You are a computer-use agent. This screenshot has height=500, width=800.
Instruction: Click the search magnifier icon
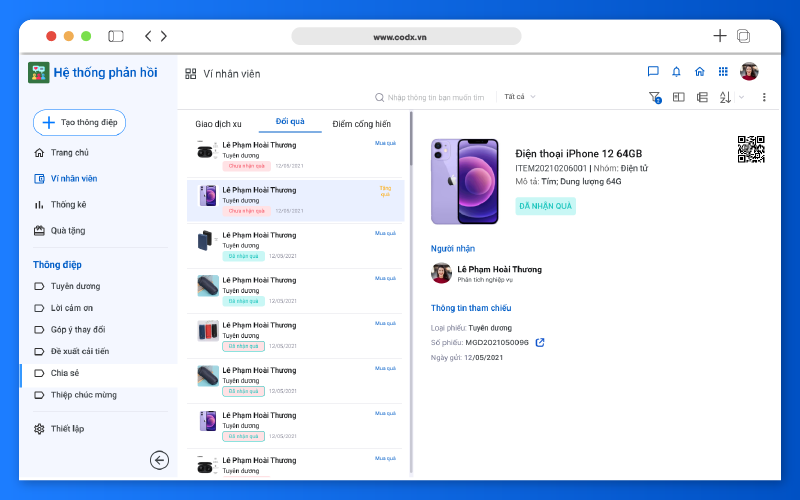click(379, 97)
